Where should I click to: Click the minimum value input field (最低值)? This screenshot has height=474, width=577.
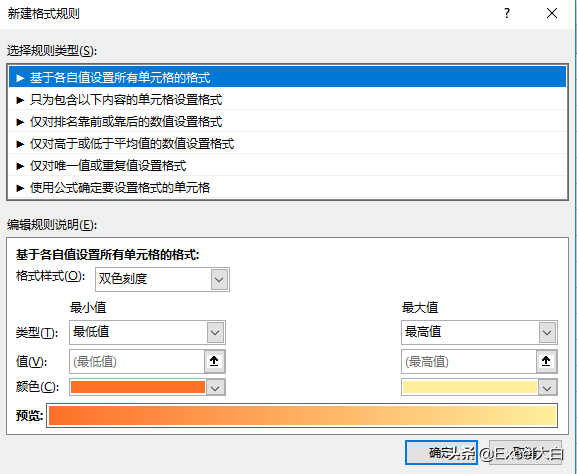click(137, 362)
